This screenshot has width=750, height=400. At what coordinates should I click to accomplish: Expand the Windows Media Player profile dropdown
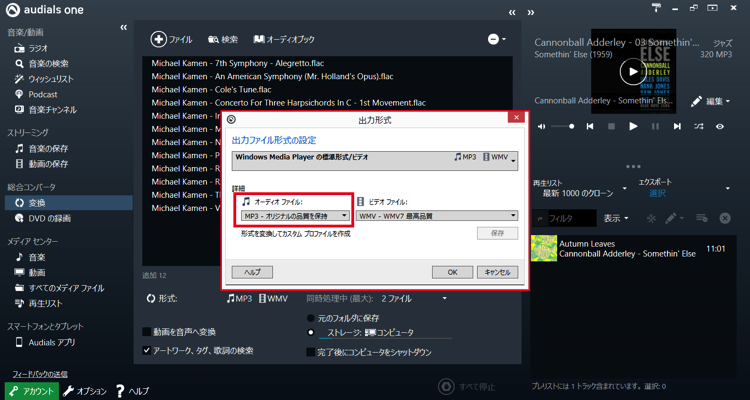pos(513,160)
